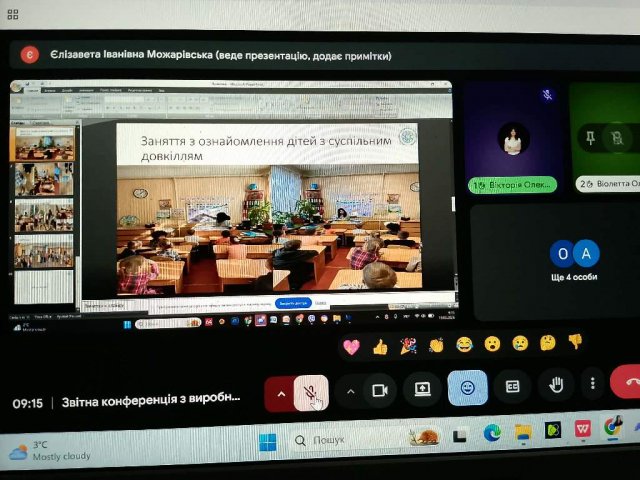
Task: Open Google Chrome from the taskbar
Action: tap(612, 427)
